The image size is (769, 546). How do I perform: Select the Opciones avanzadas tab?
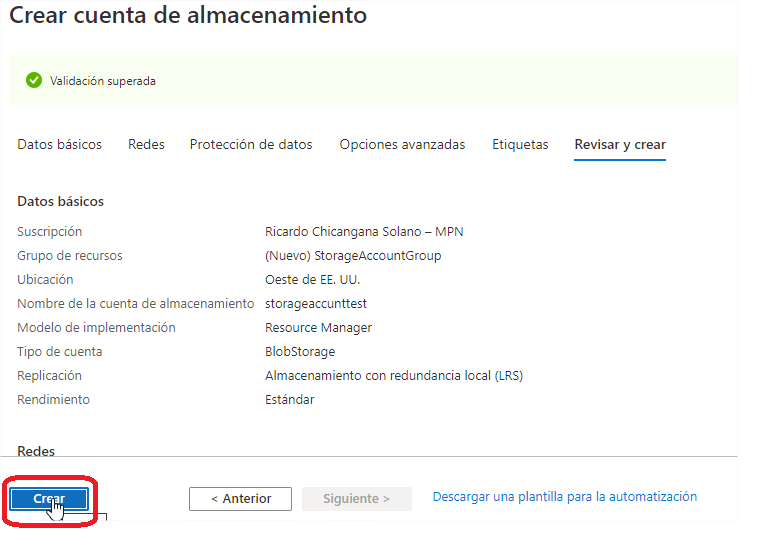(402, 145)
